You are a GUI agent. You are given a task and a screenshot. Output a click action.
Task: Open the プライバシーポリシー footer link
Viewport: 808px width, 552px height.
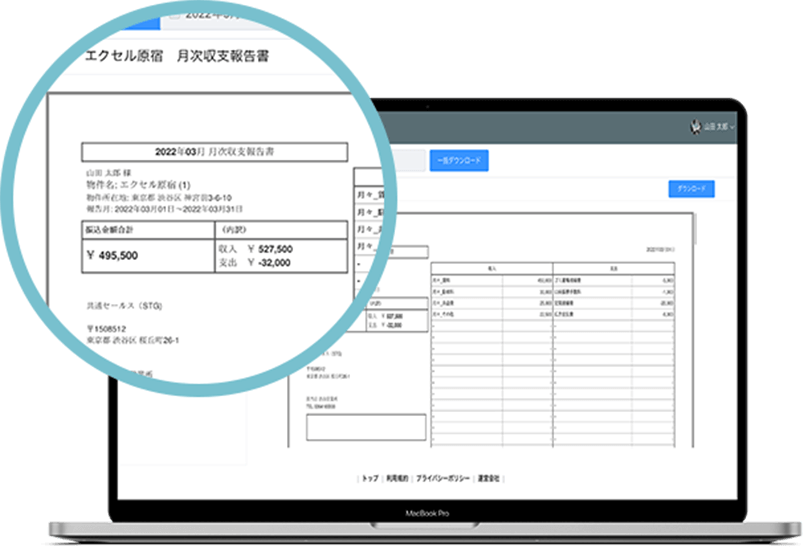tap(444, 479)
